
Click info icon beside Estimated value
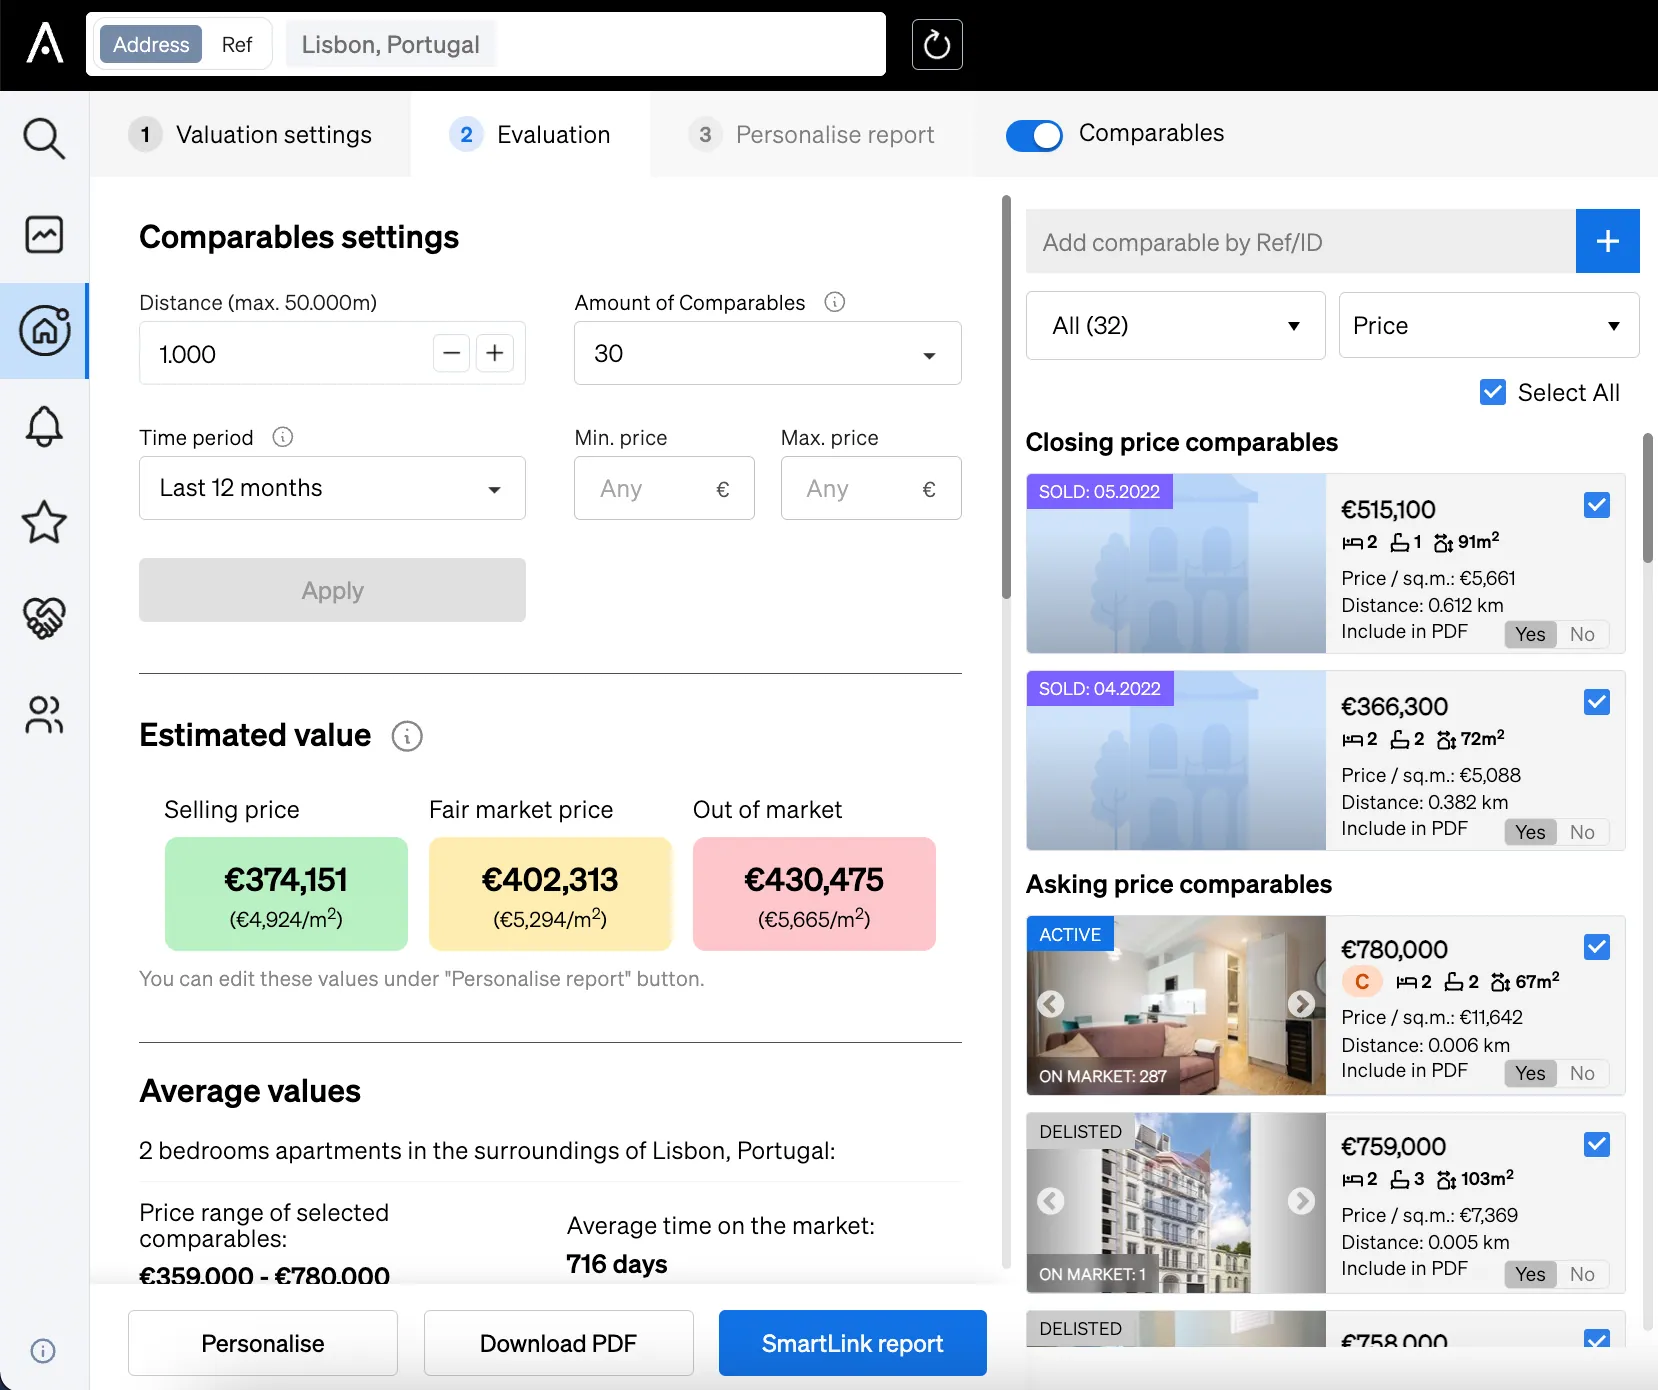click(407, 736)
